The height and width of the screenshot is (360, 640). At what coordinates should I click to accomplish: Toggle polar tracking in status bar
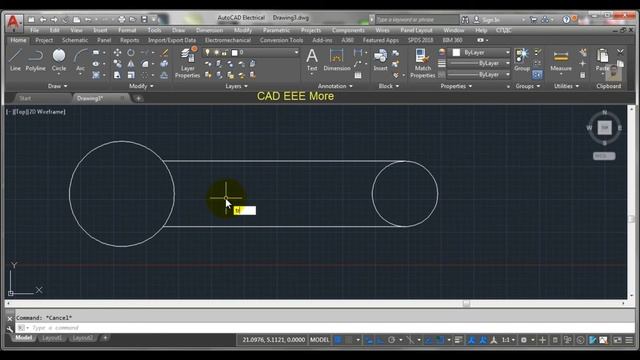(391, 340)
